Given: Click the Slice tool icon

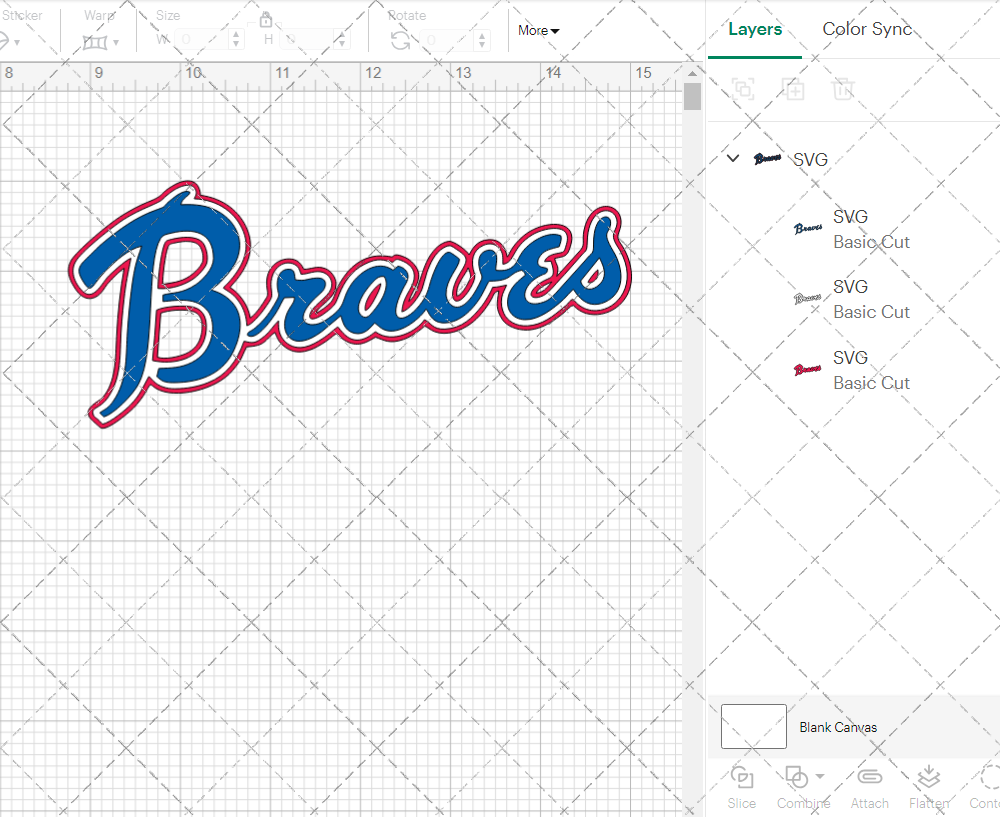Looking at the screenshot, I should [742, 777].
